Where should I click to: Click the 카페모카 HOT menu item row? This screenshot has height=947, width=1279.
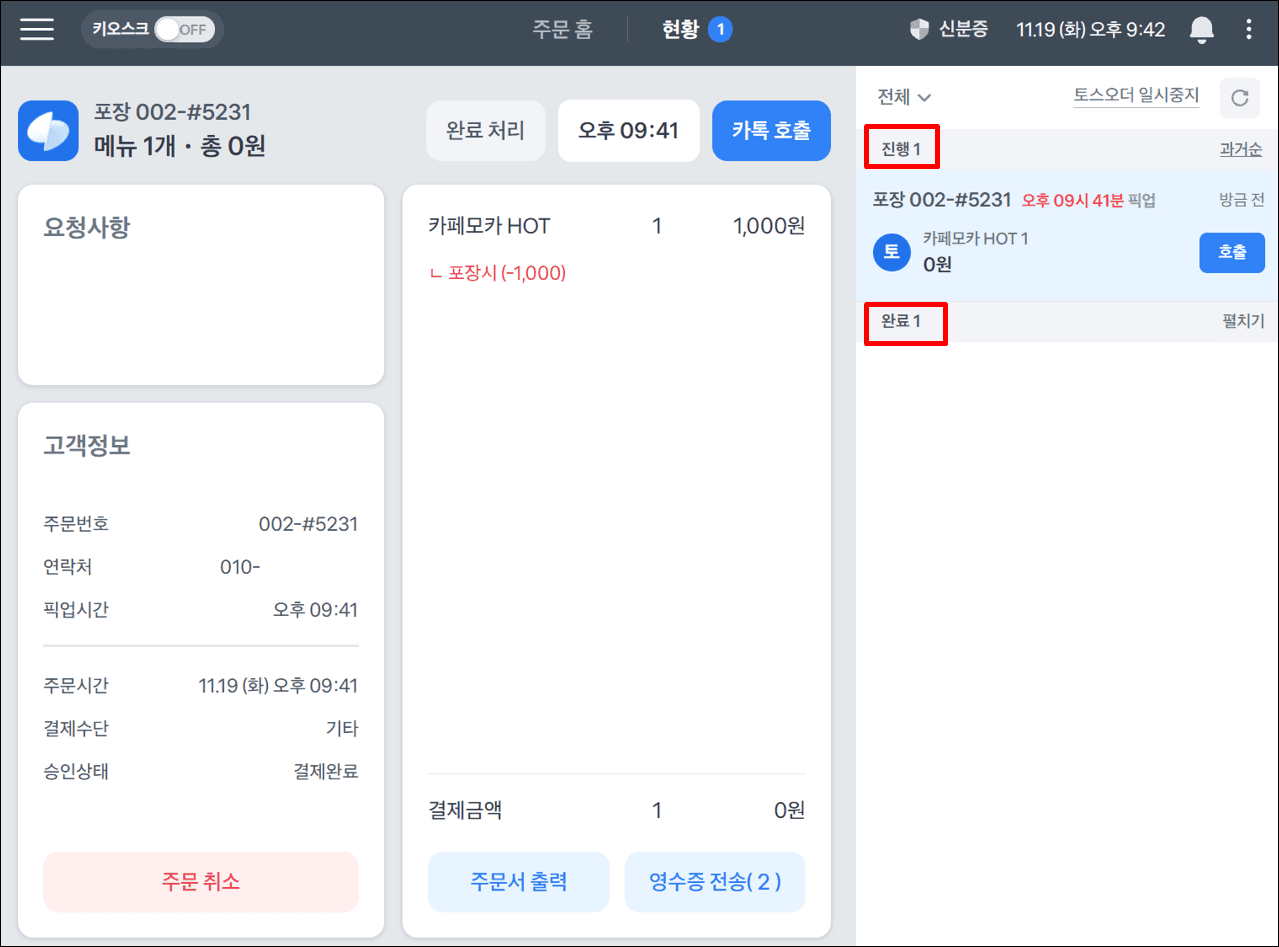pyautogui.click(x=616, y=226)
